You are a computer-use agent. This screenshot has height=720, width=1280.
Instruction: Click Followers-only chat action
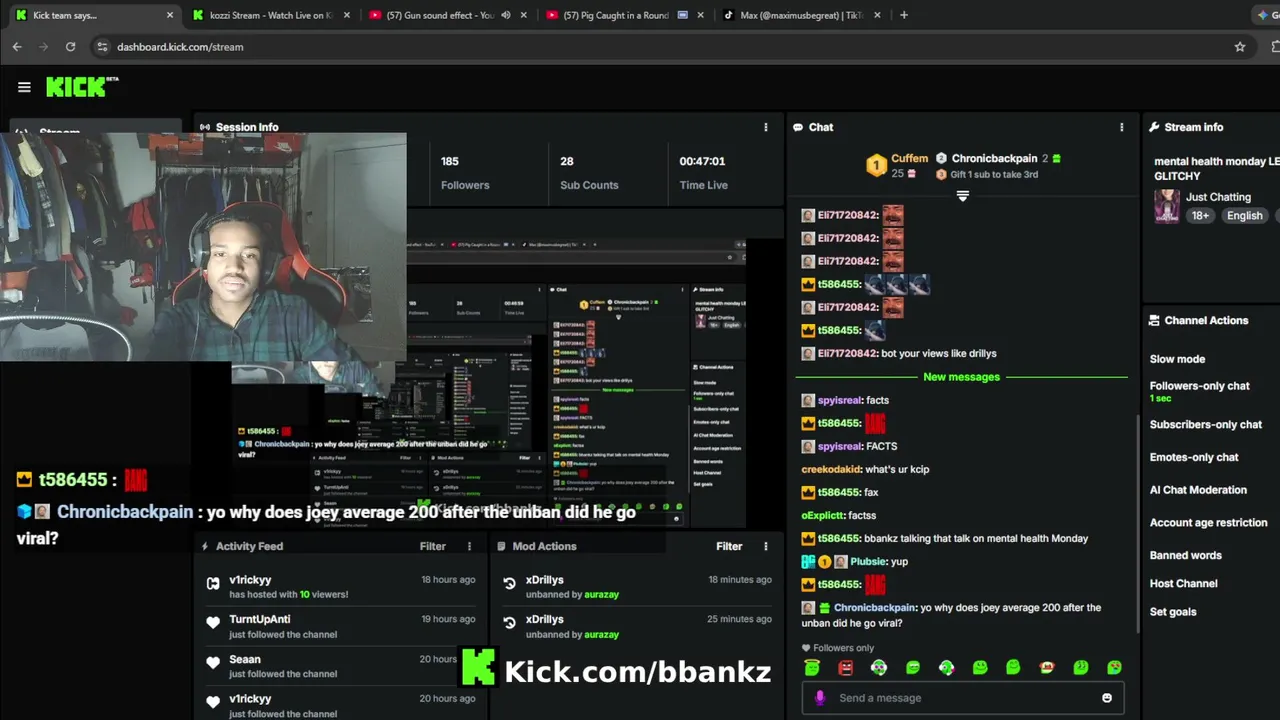[x=1199, y=386]
